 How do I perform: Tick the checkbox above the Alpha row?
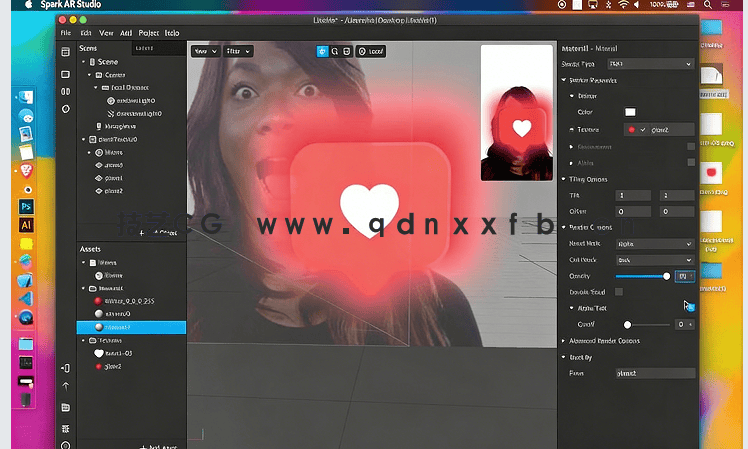click(x=690, y=146)
